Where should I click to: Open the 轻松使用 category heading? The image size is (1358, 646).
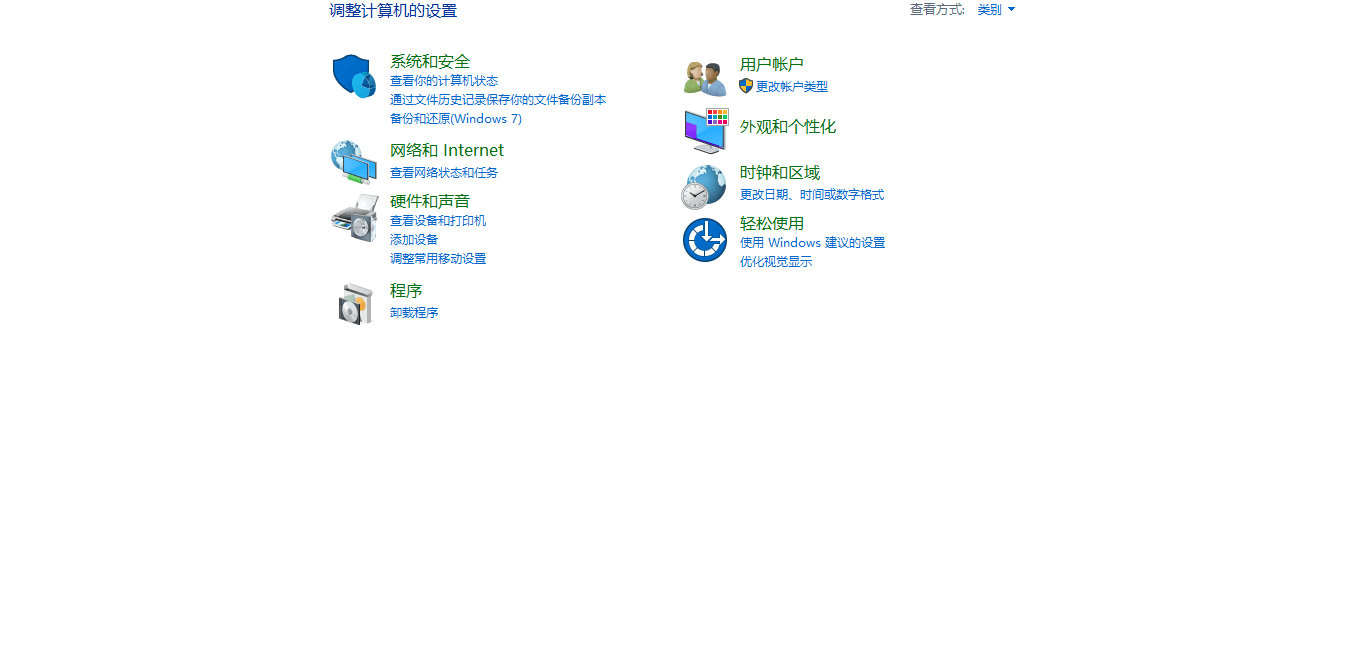[x=772, y=224]
